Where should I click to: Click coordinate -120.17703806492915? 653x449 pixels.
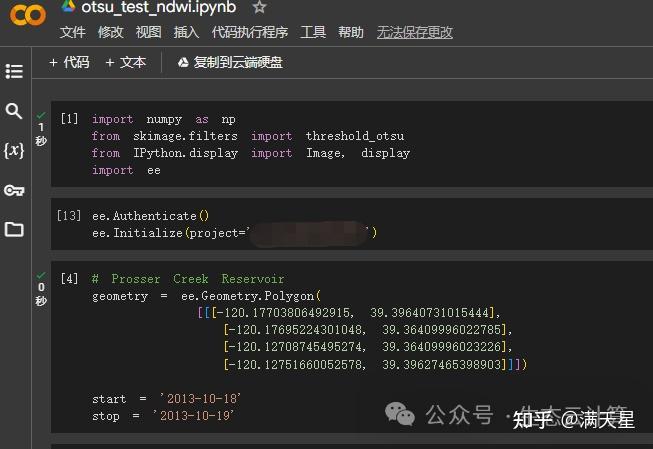[x=284, y=313]
